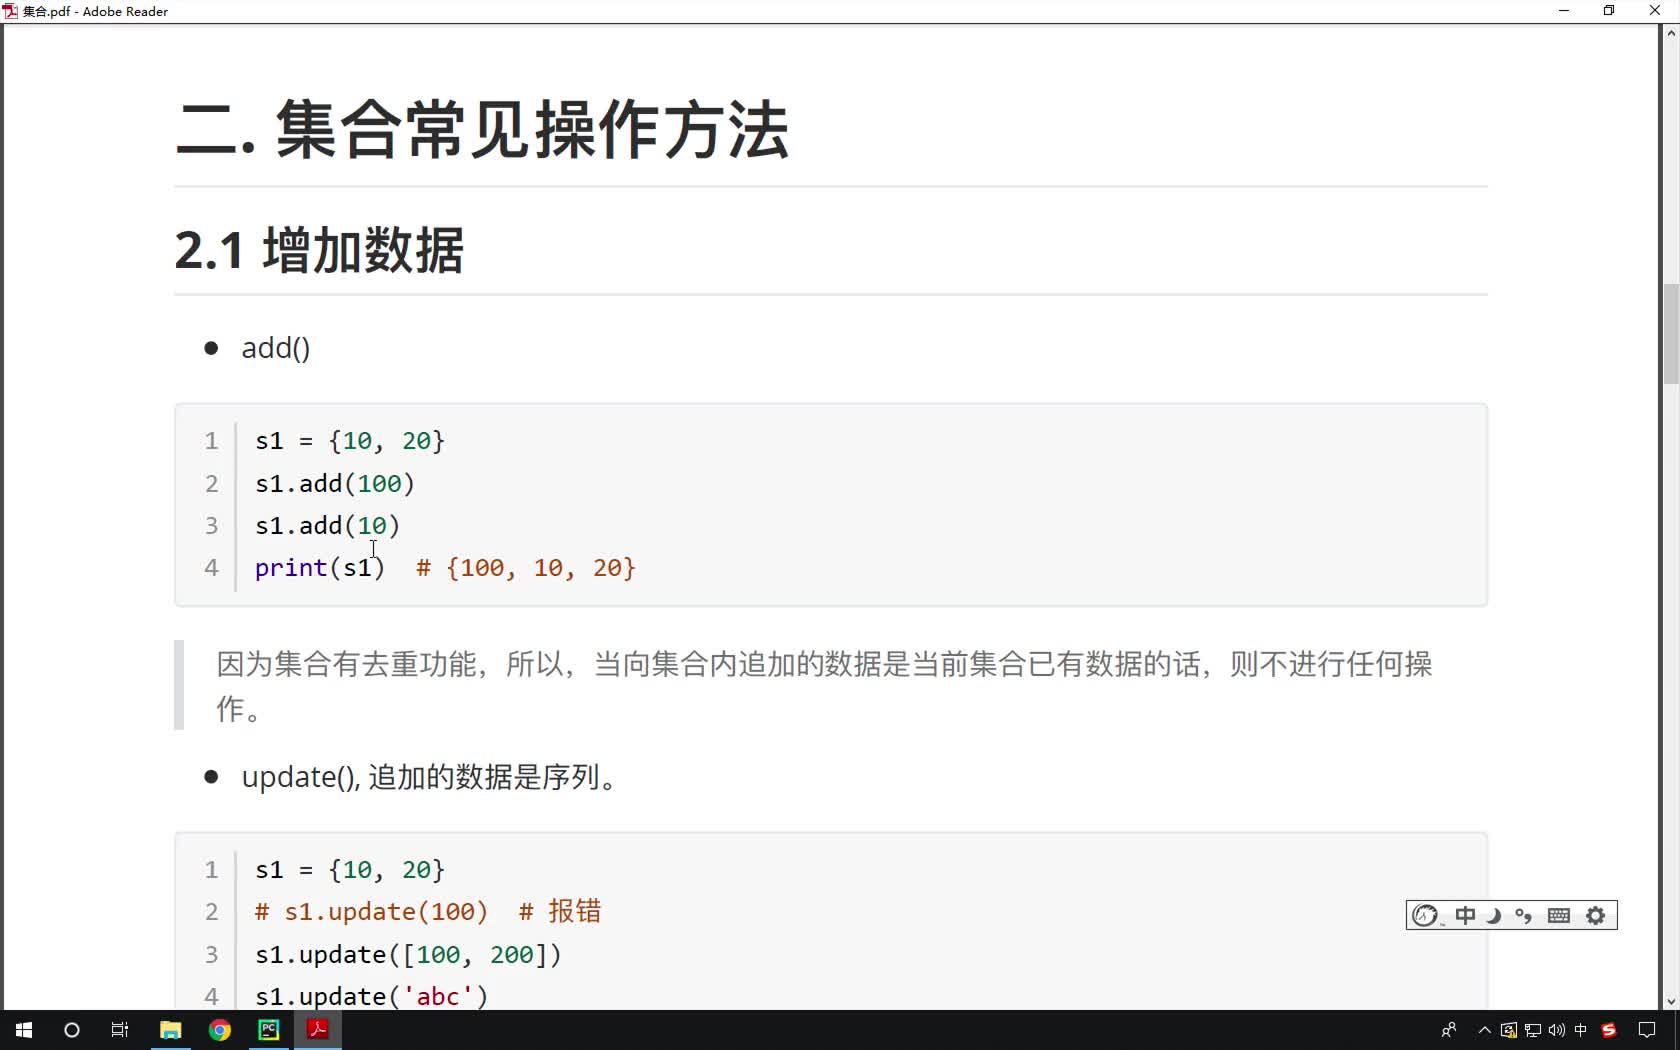This screenshot has width=1680, height=1050.
Task: Switch to Google Chrome on the taskbar
Action: [x=220, y=1030]
